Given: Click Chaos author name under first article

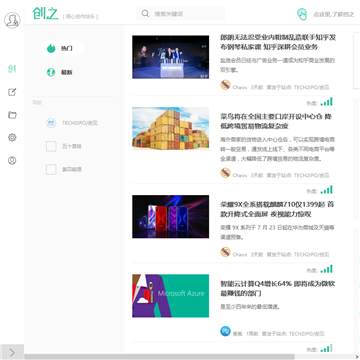Looking at the screenshot, I should pyautogui.click(x=240, y=87).
